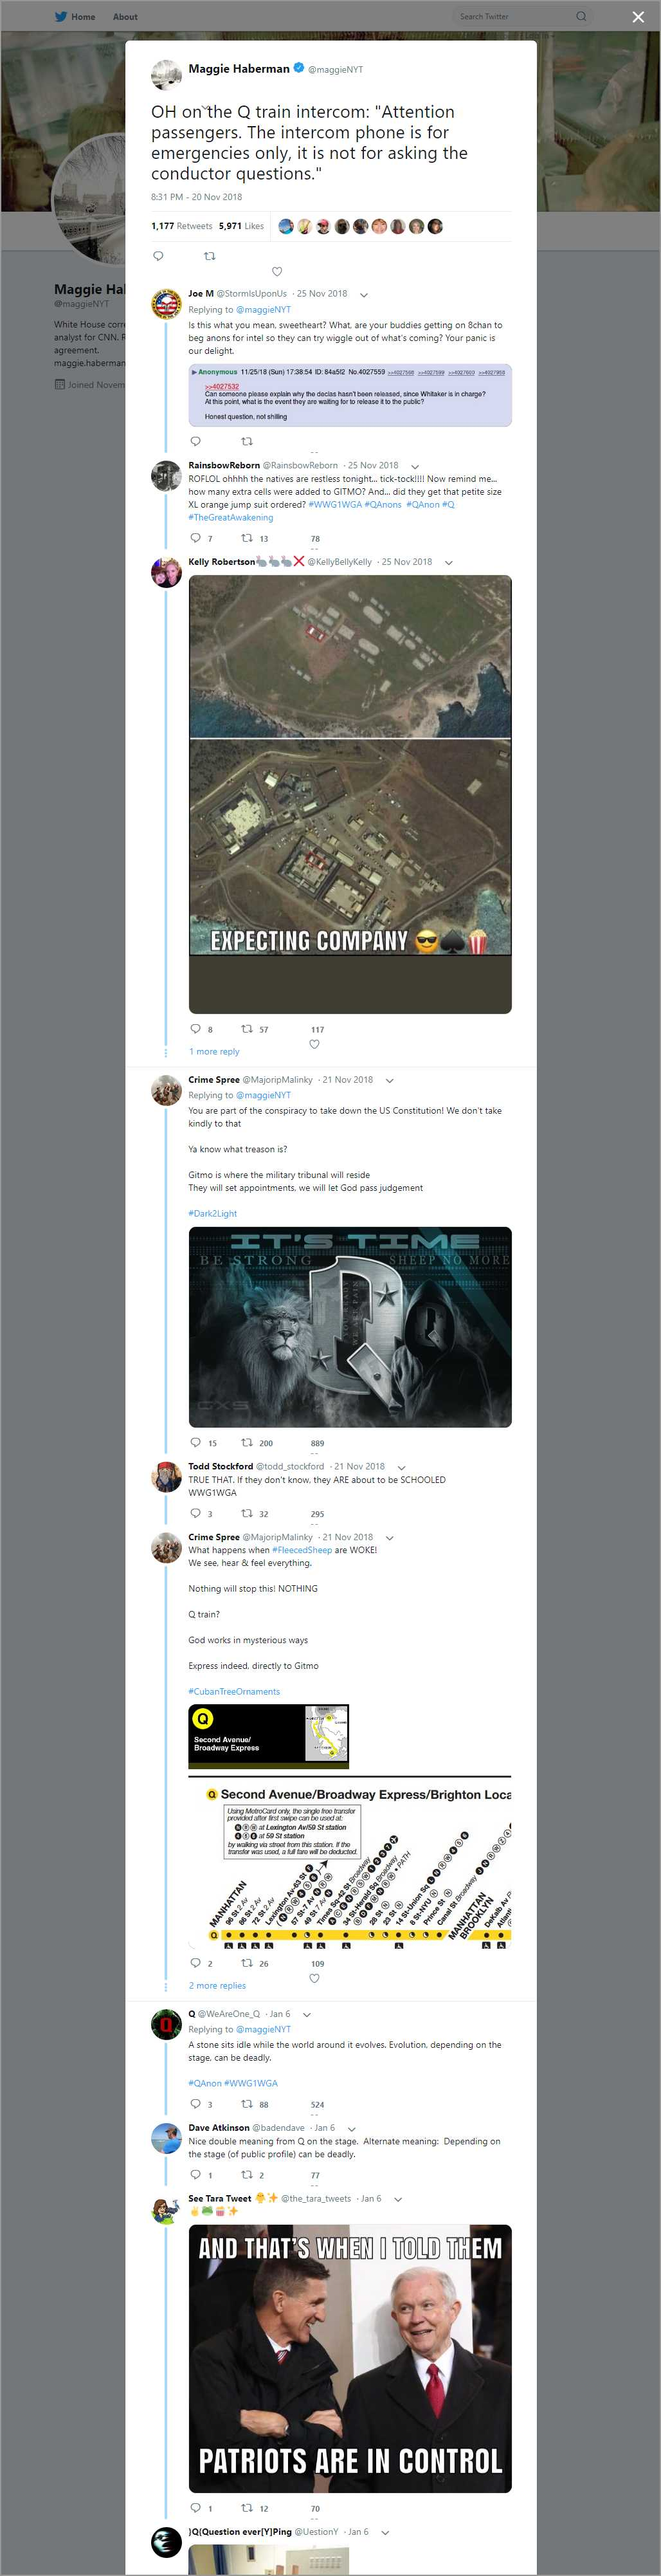Screen dimensions: 661x2576
Task: Like the Q train map tweet
Action: pos(314,1978)
